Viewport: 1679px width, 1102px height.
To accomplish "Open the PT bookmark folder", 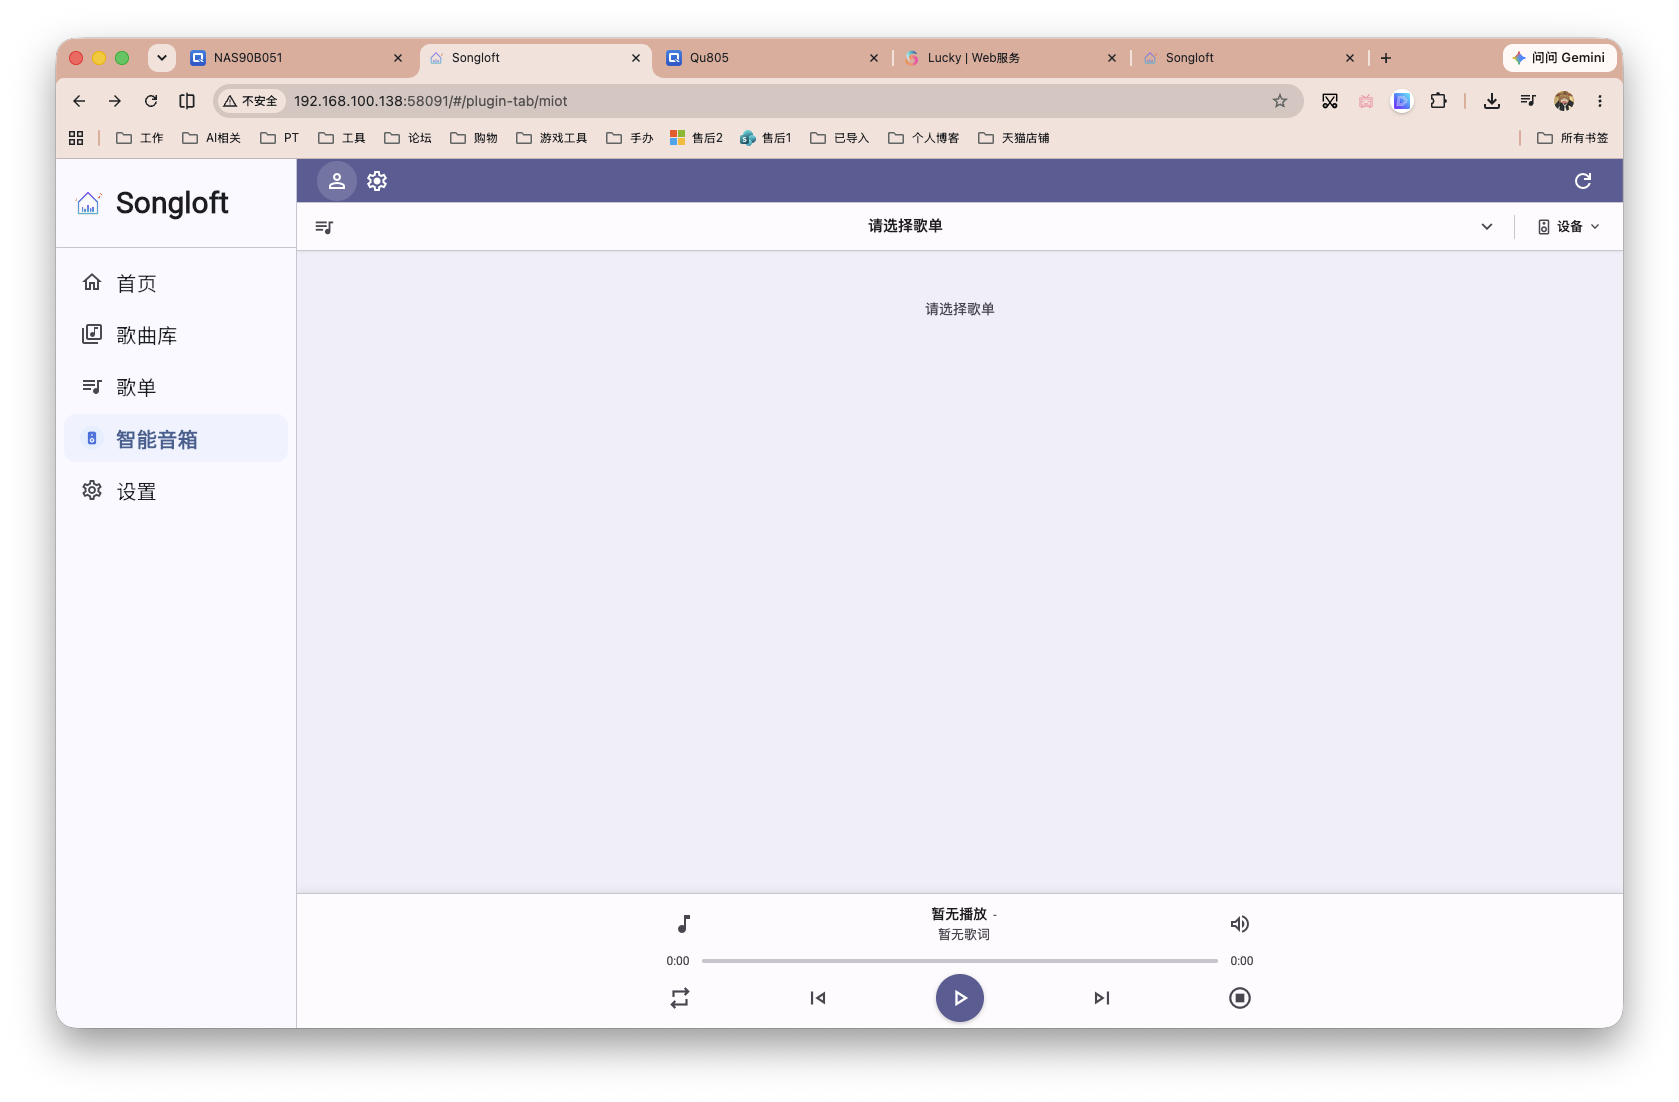I will (280, 138).
